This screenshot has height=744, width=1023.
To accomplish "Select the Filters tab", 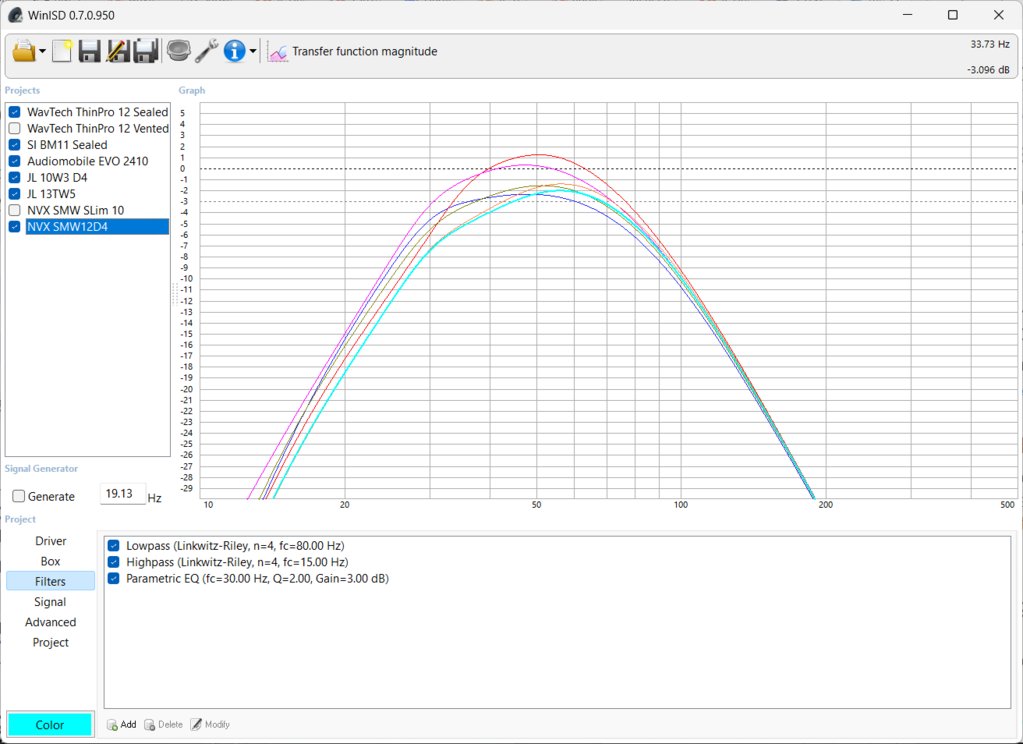I will pyautogui.click(x=50, y=581).
